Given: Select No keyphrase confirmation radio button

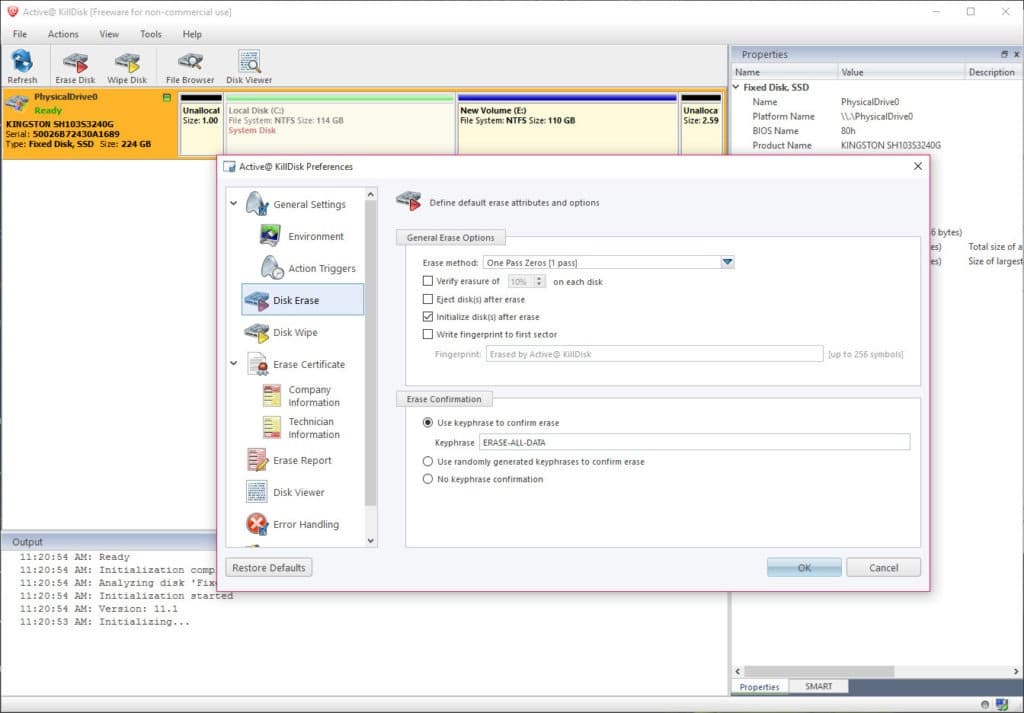Looking at the screenshot, I should point(429,479).
